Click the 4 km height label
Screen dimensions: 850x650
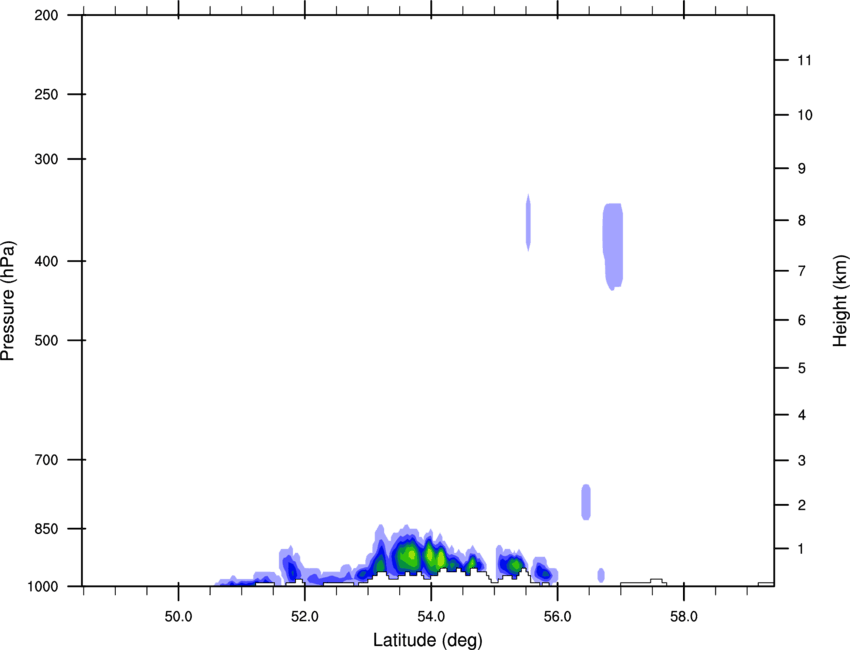(x=801, y=415)
